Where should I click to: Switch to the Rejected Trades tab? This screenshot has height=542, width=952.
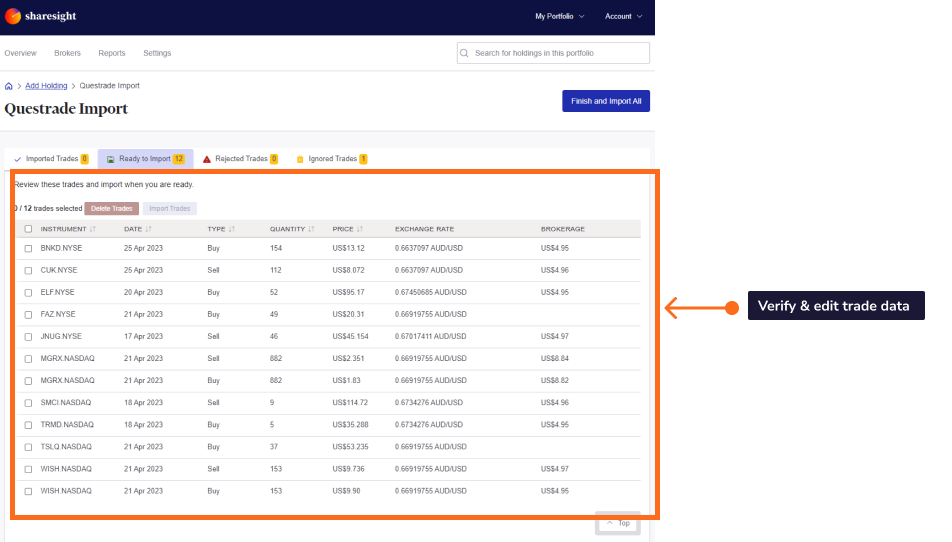tap(240, 159)
